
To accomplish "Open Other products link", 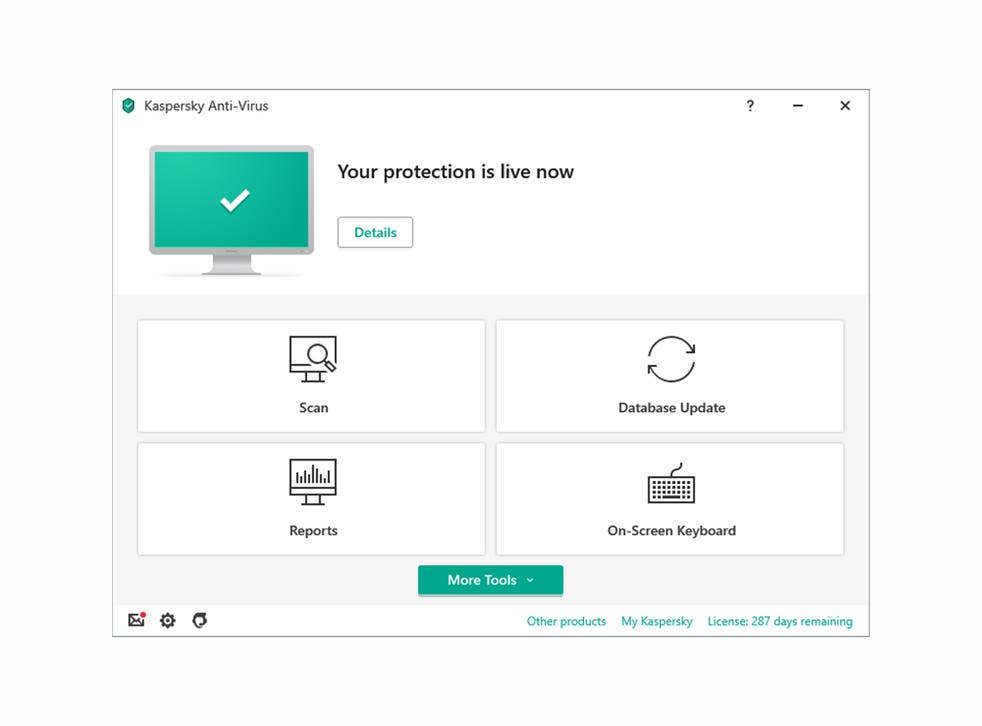I will pos(566,621).
